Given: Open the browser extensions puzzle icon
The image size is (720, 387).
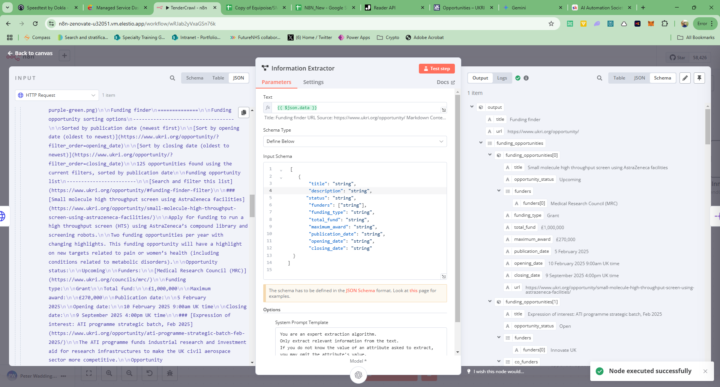Looking at the screenshot, I should point(664,23).
